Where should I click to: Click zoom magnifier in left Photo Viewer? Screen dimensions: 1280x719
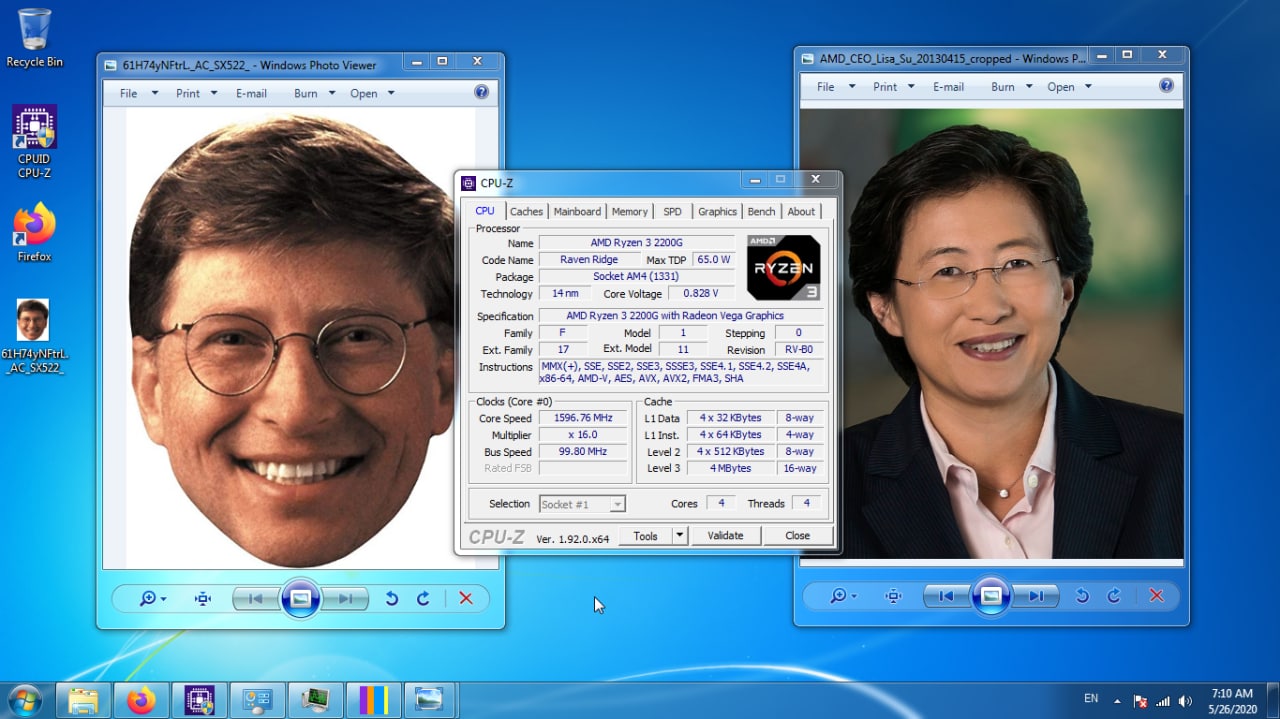tap(152, 598)
